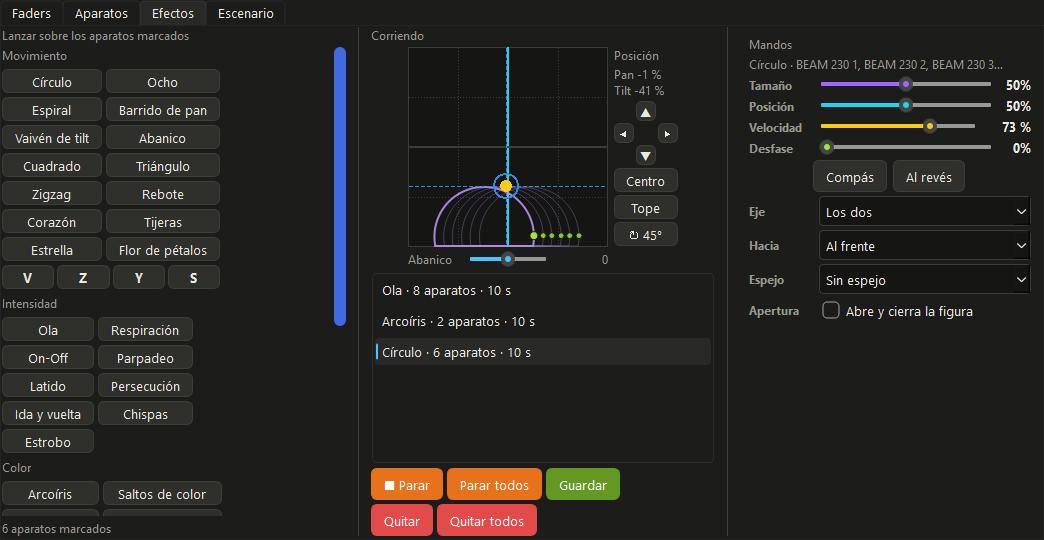Launch the Respiración effect
This screenshot has width=1044, height=540.
145,330
